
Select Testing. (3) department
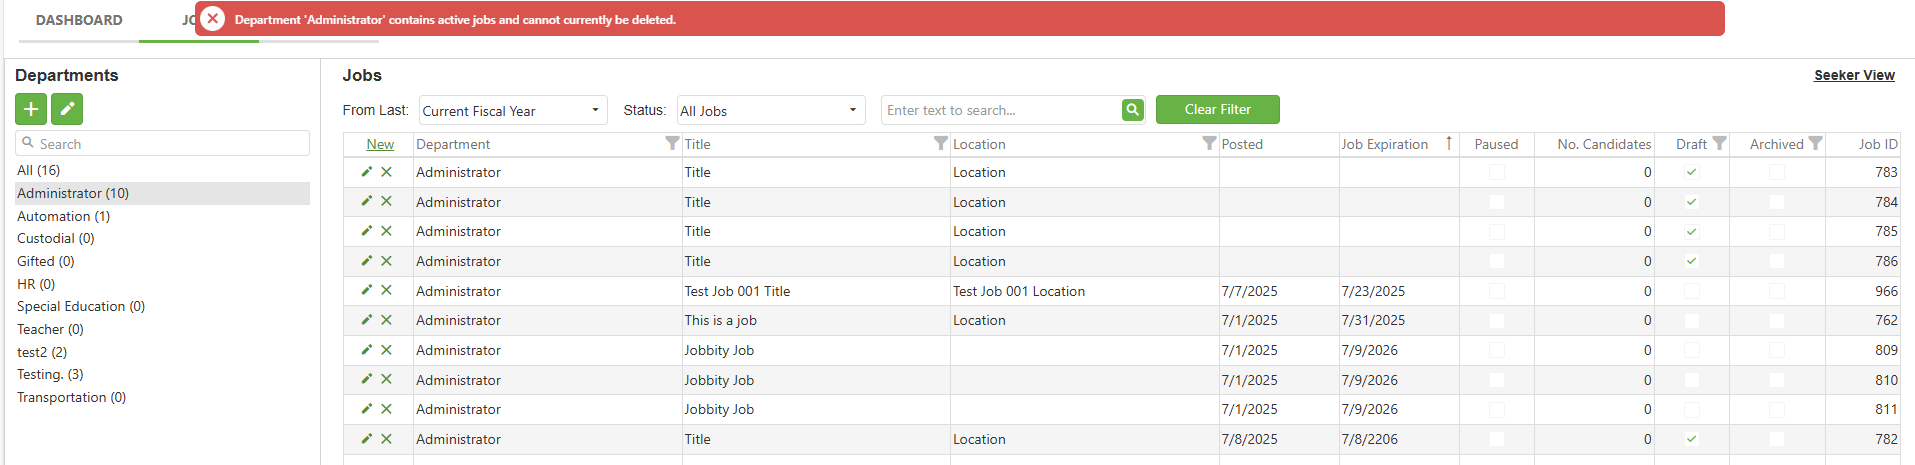(50, 374)
